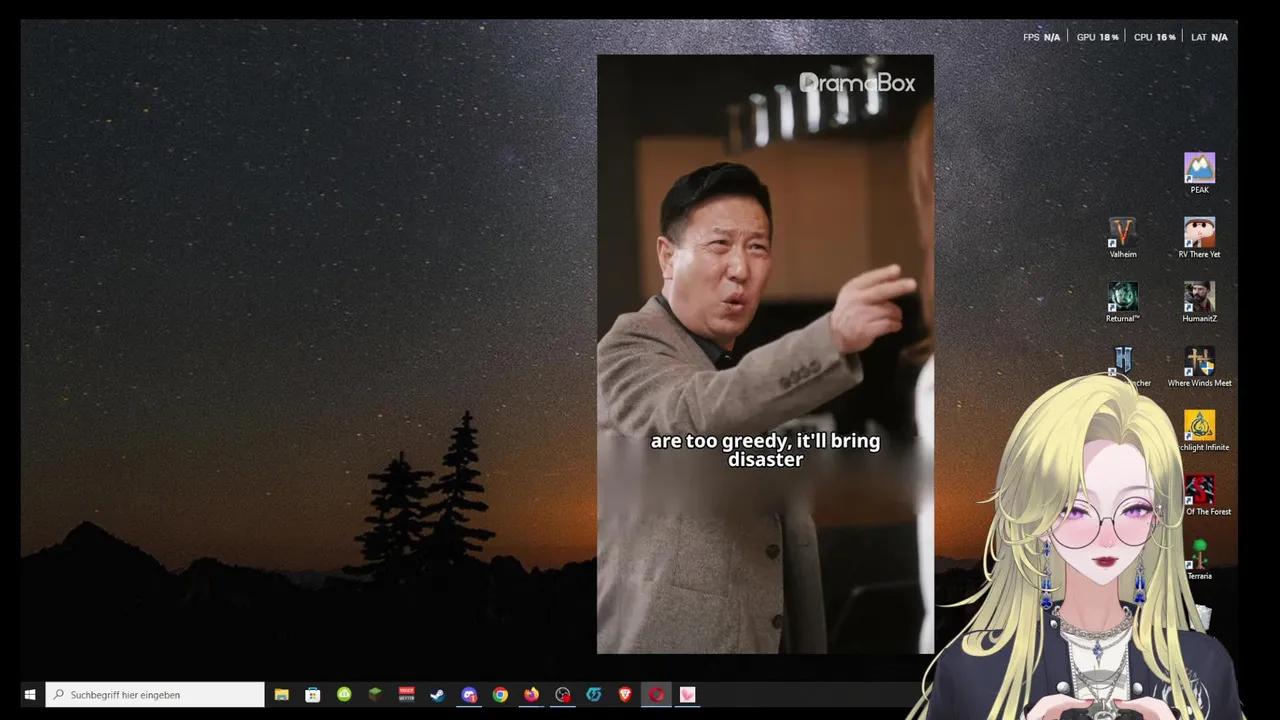The width and height of the screenshot is (1280, 720).
Task: Open the green circular taskbar app
Action: [344, 695]
